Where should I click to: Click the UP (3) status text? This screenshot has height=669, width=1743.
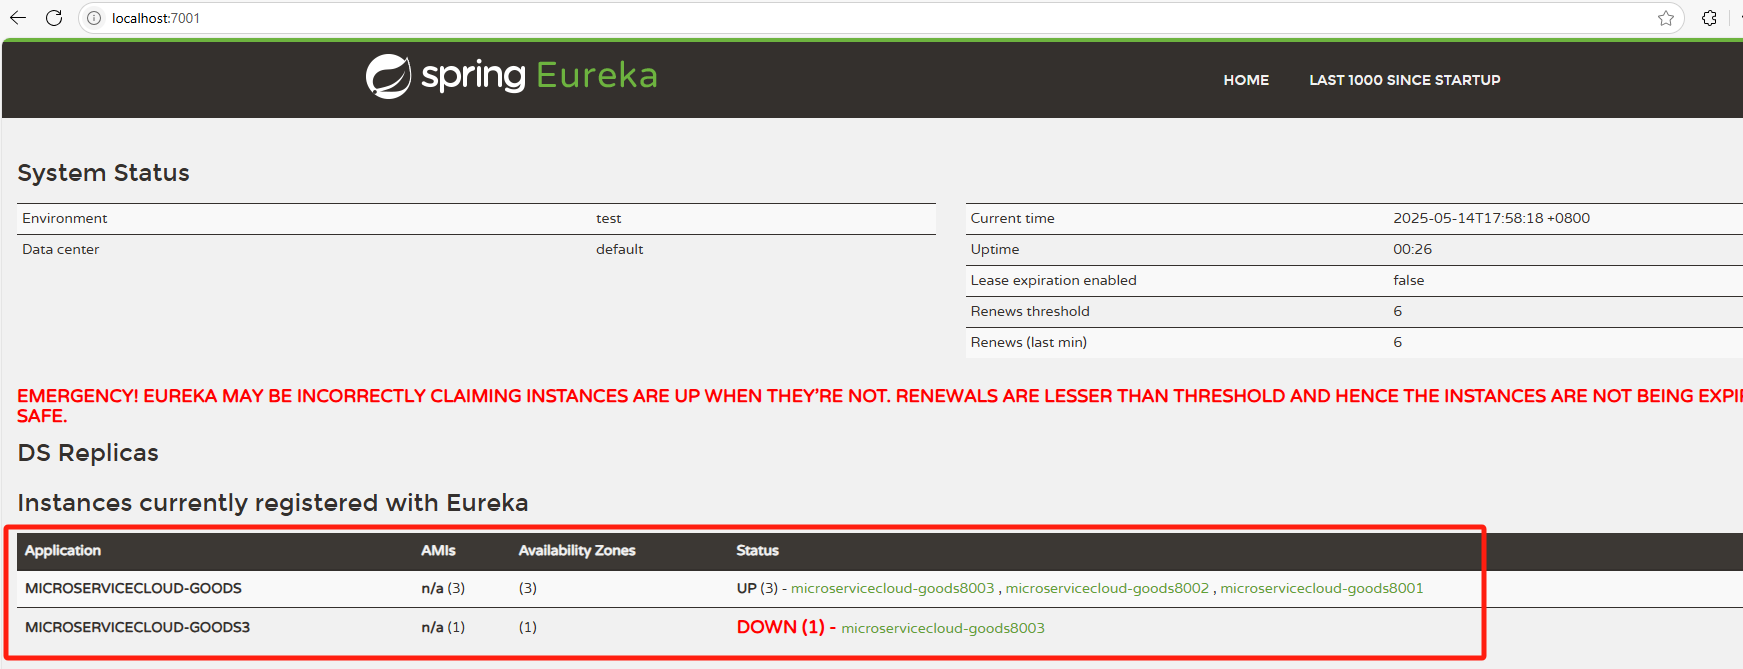click(x=757, y=588)
